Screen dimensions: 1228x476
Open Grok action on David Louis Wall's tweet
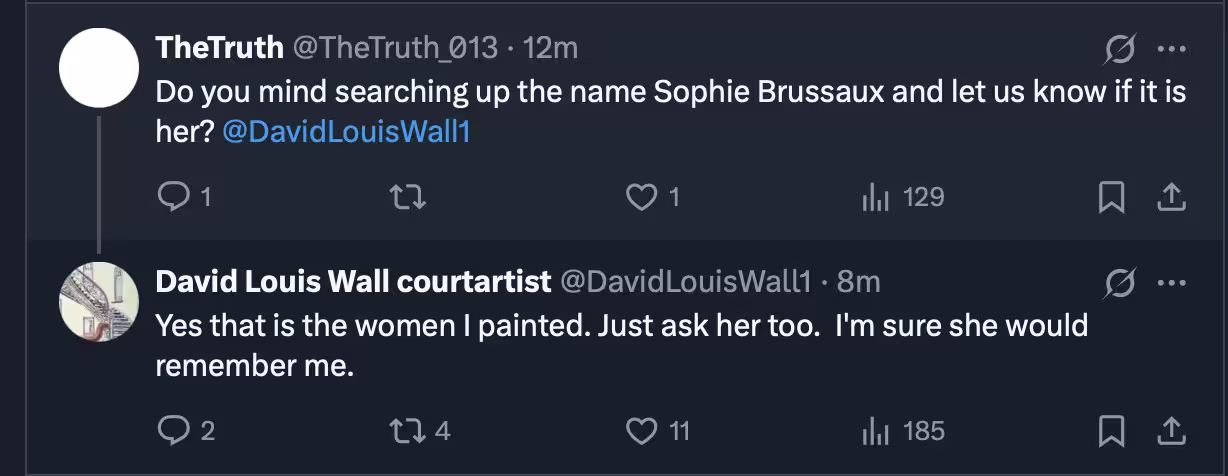pyautogui.click(x=1121, y=283)
